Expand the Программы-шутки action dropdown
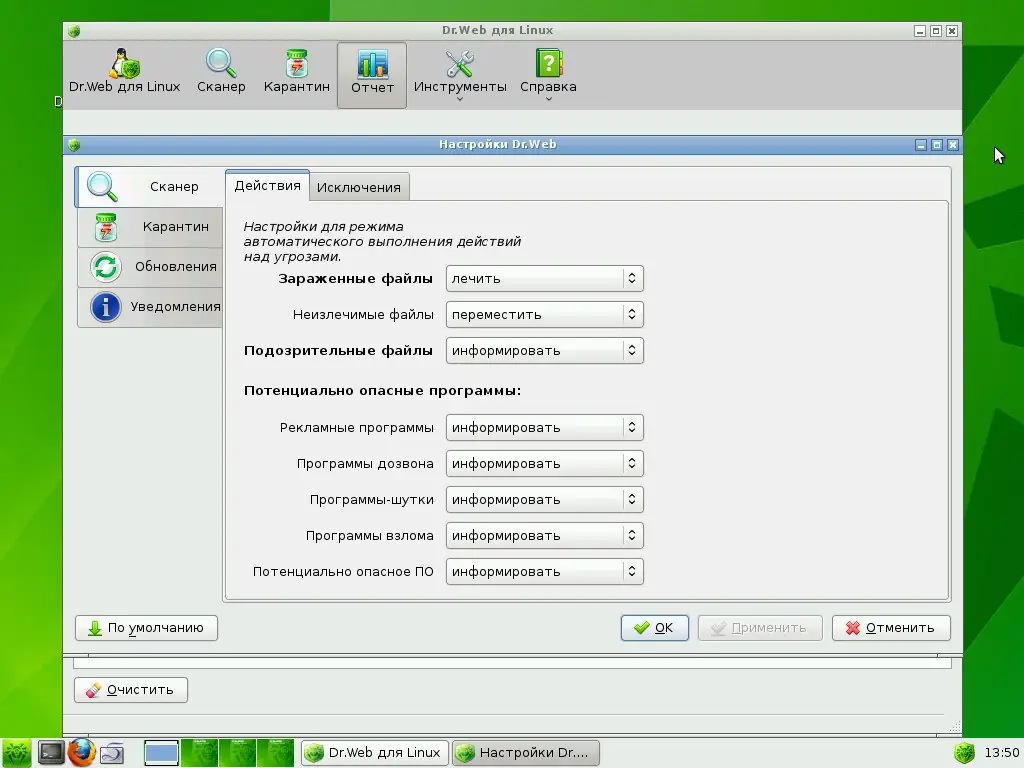1024x768 pixels. [544, 499]
